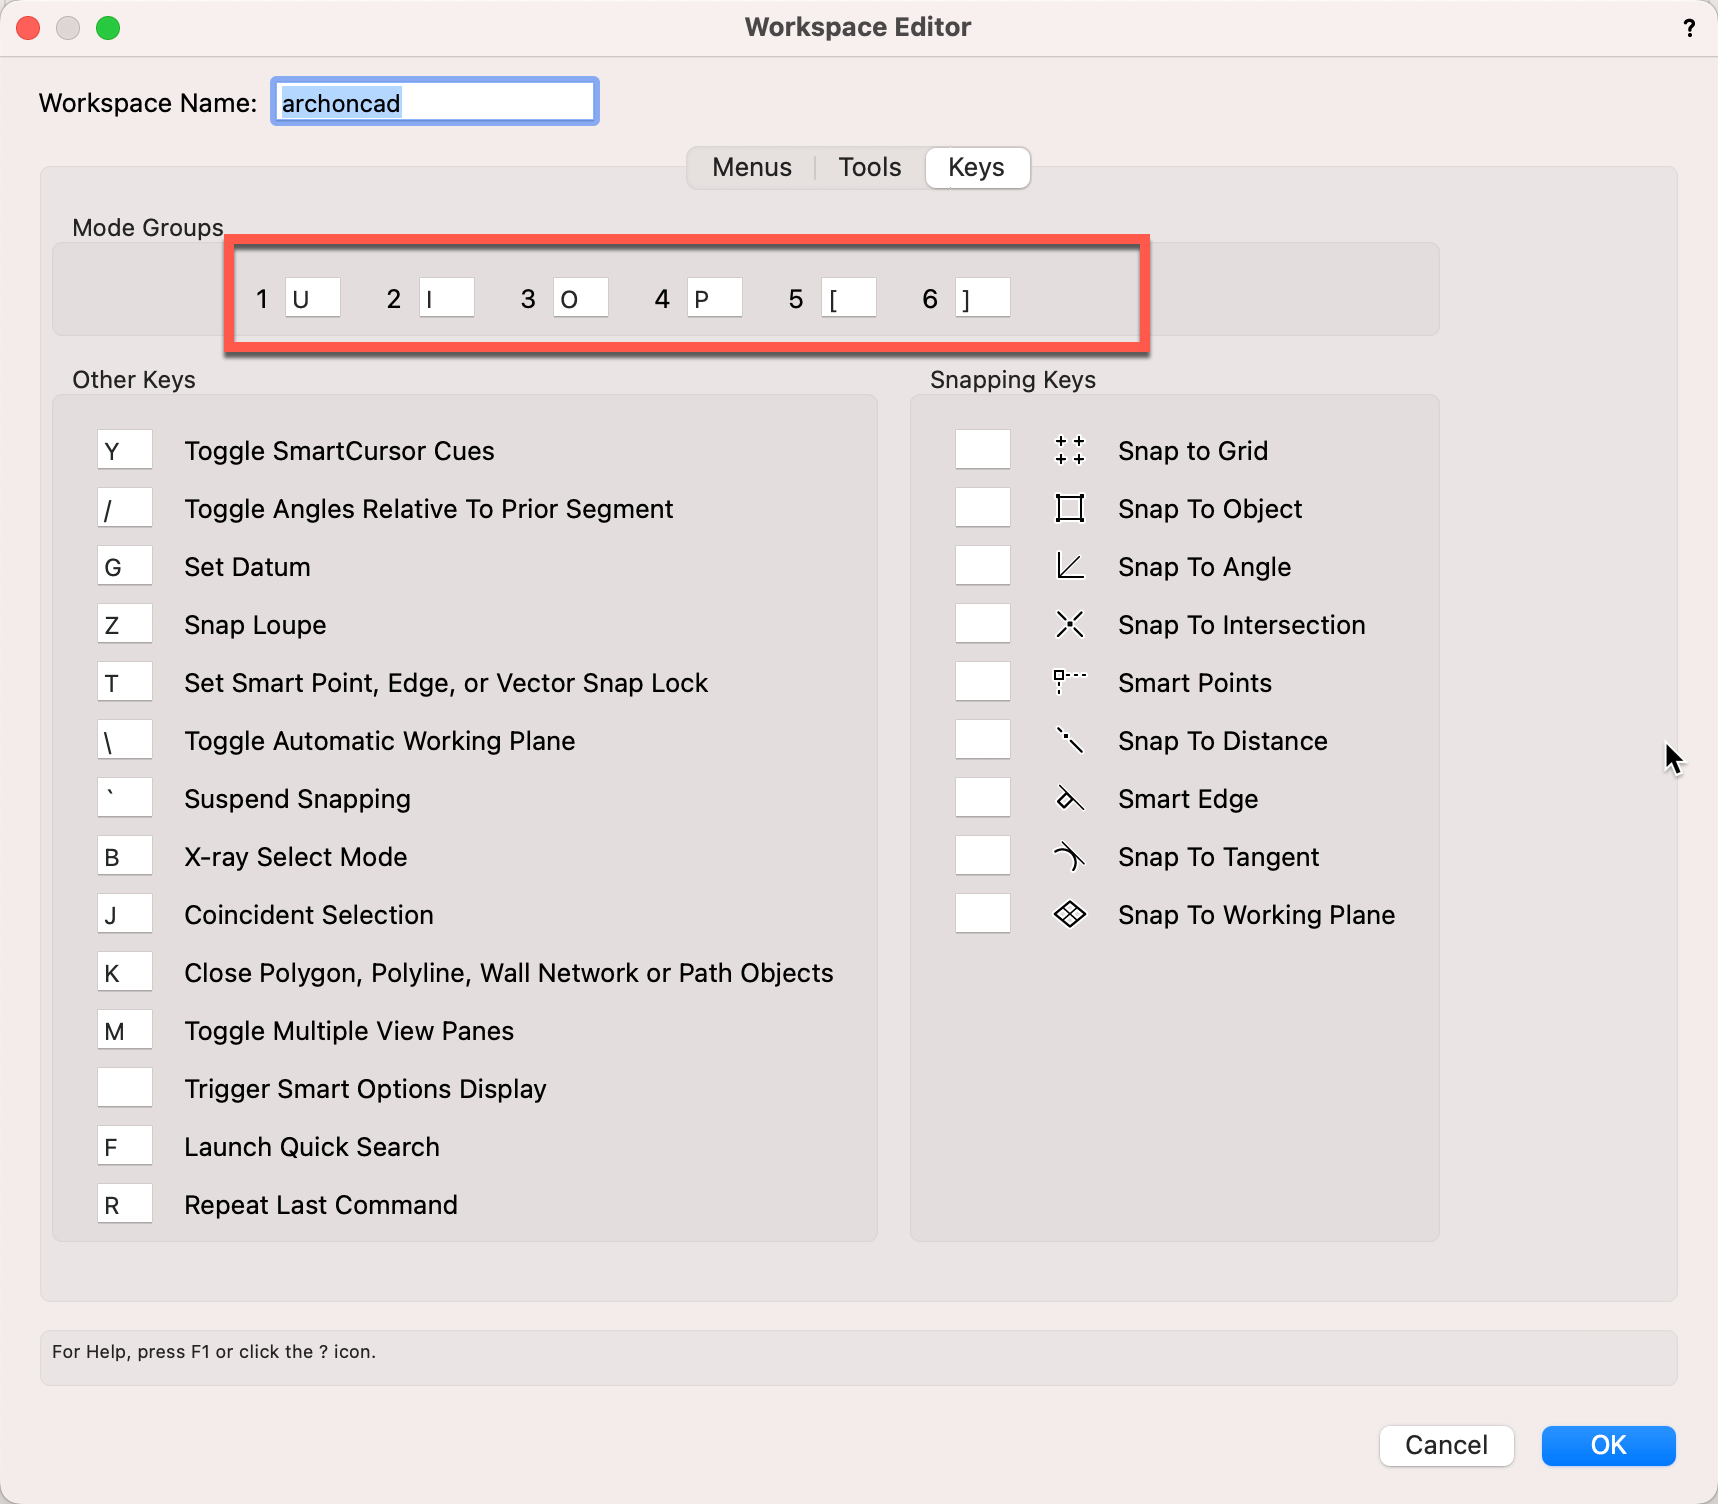Viewport: 1718px width, 1504px height.
Task: Click the Smart Points icon
Action: (1069, 683)
